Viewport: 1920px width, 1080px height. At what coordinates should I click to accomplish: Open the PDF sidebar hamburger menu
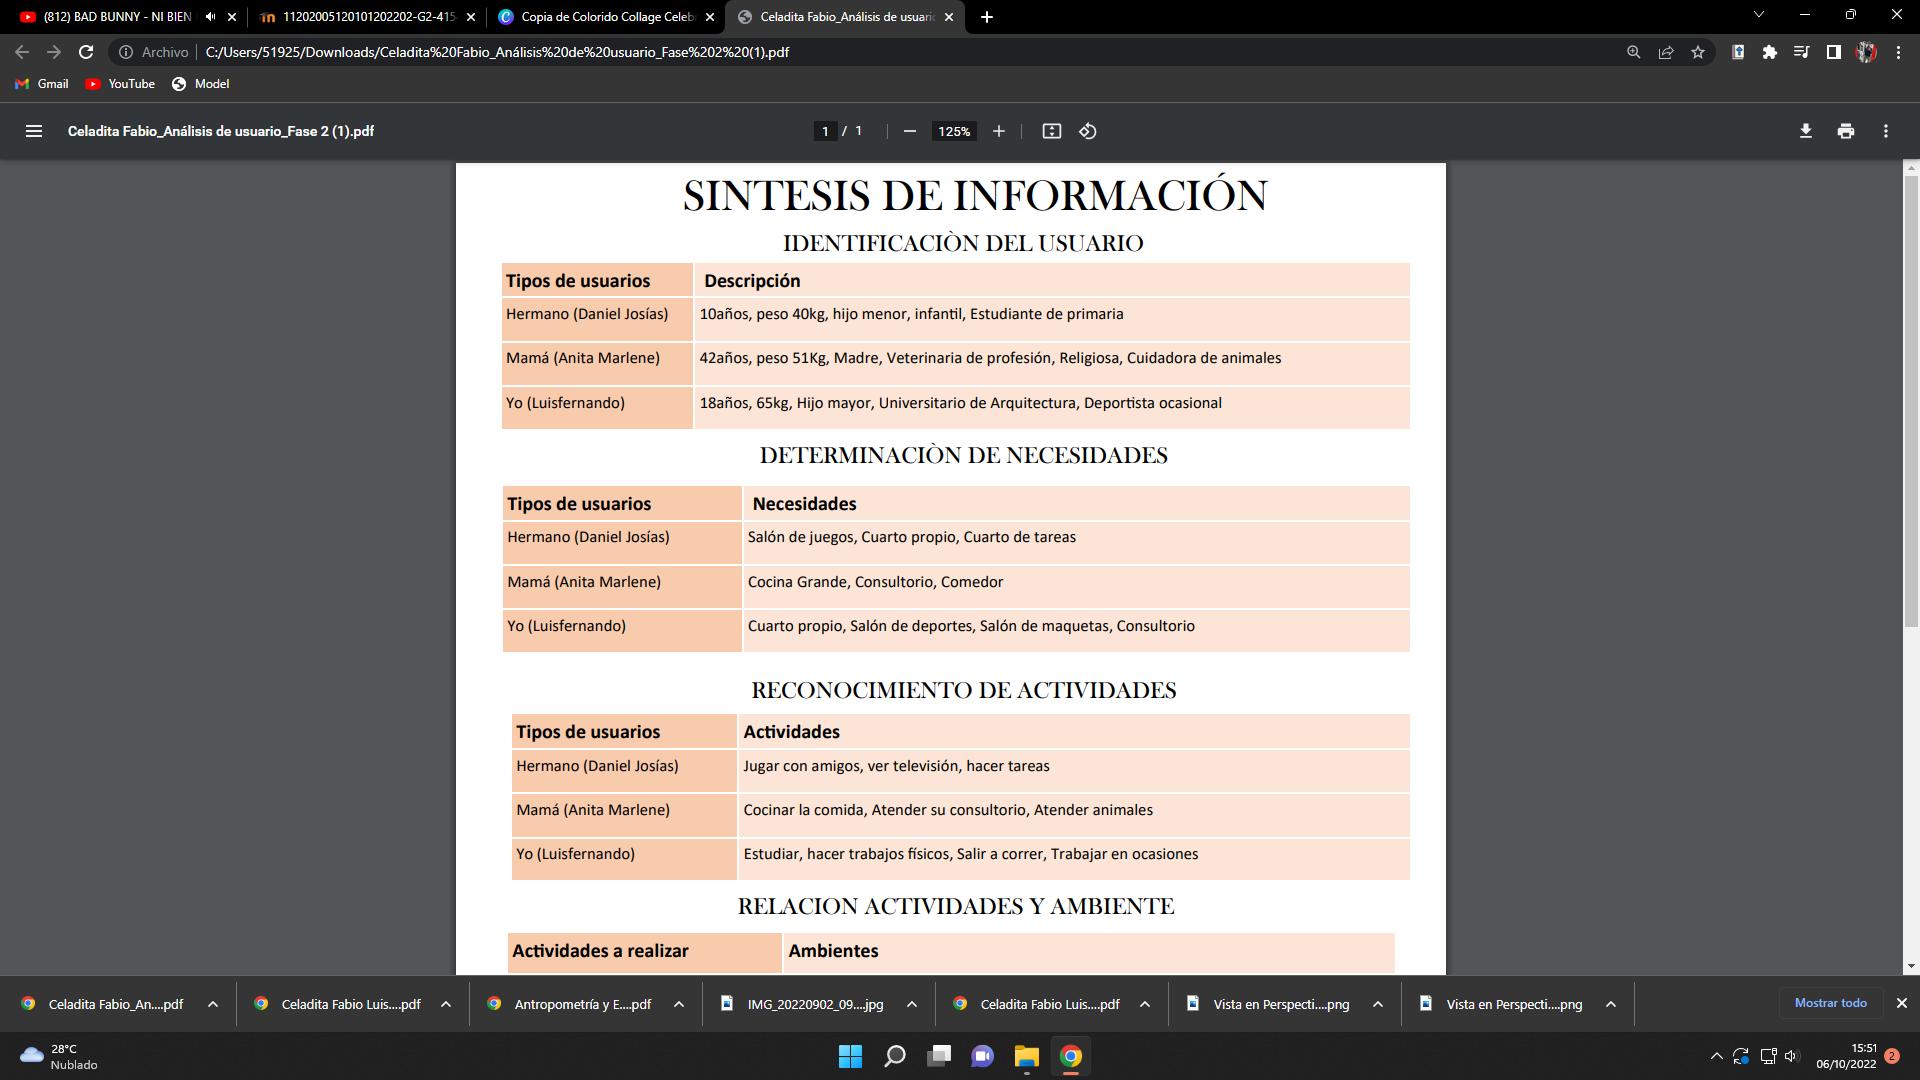point(33,131)
